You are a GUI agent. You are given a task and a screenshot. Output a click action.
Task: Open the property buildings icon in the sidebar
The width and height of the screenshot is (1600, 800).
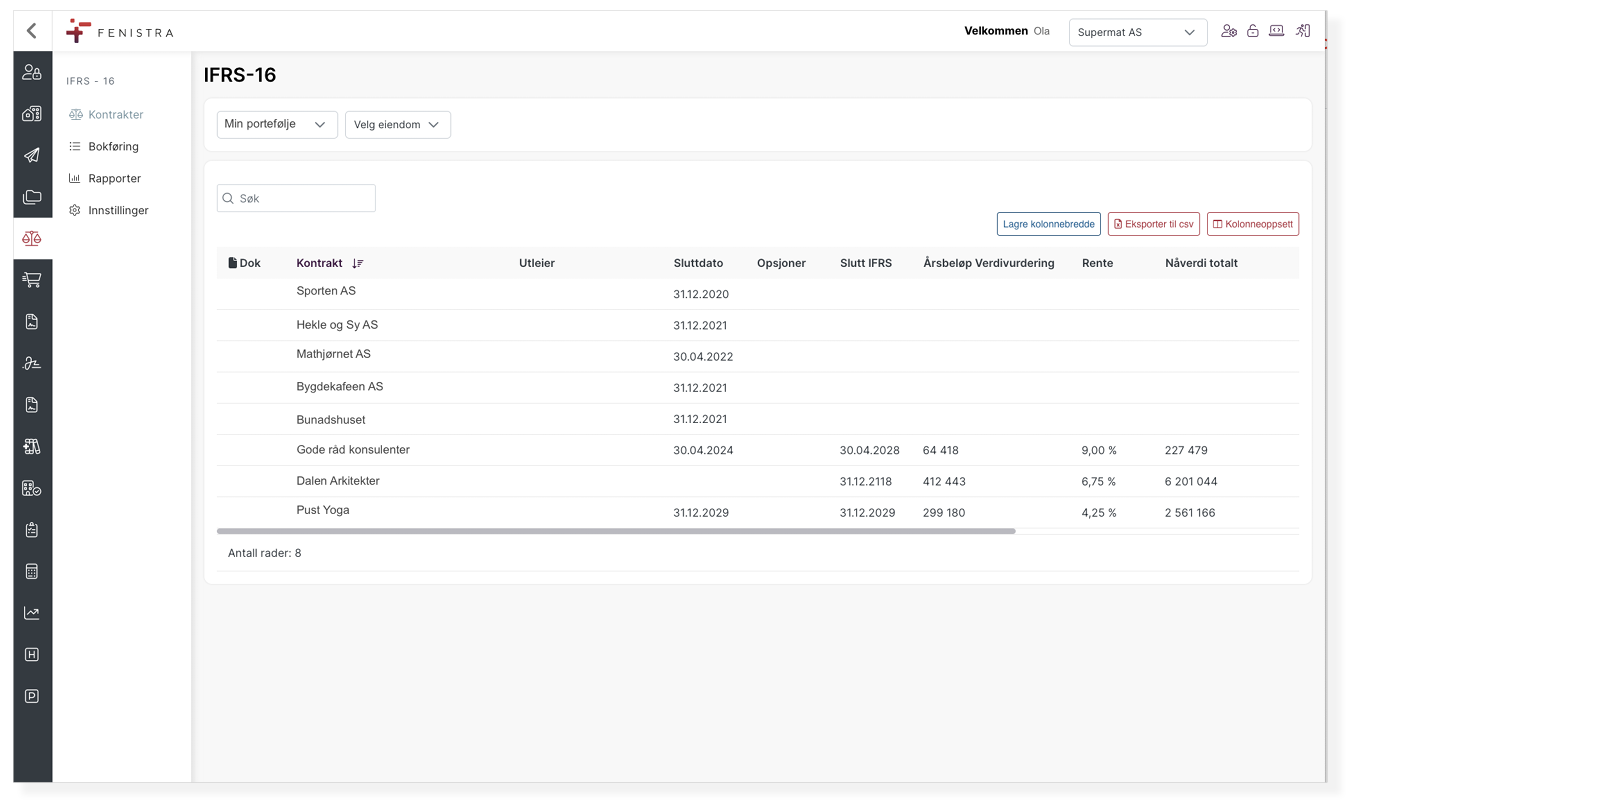tap(32, 114)
